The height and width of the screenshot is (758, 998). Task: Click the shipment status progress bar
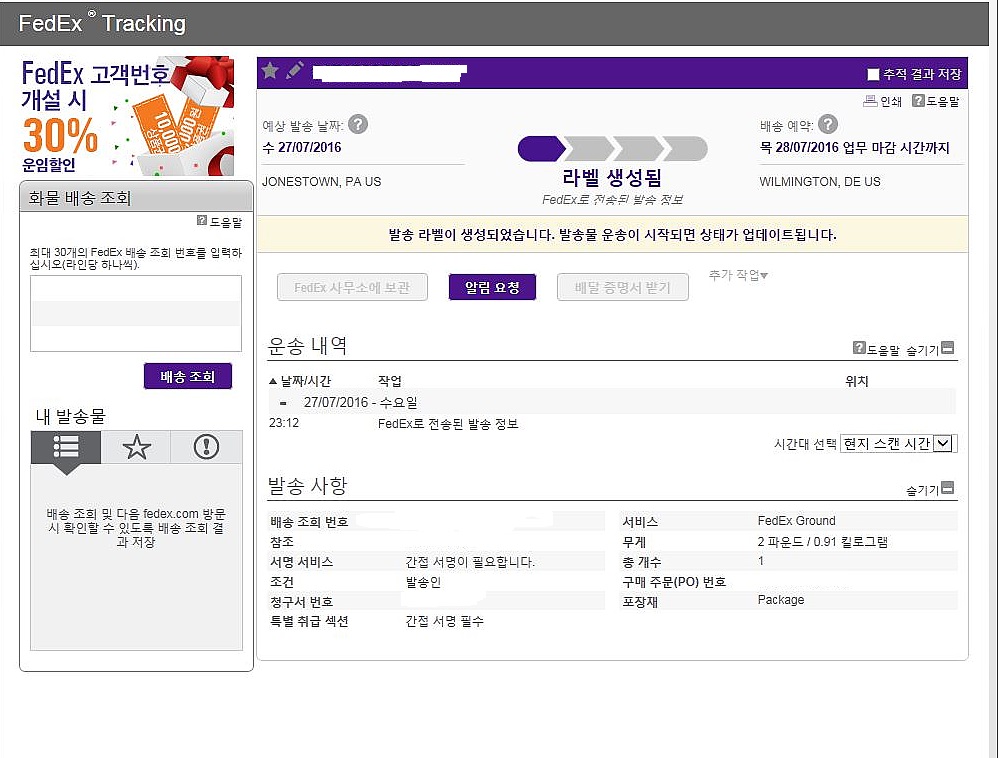[x=612, y=149]
